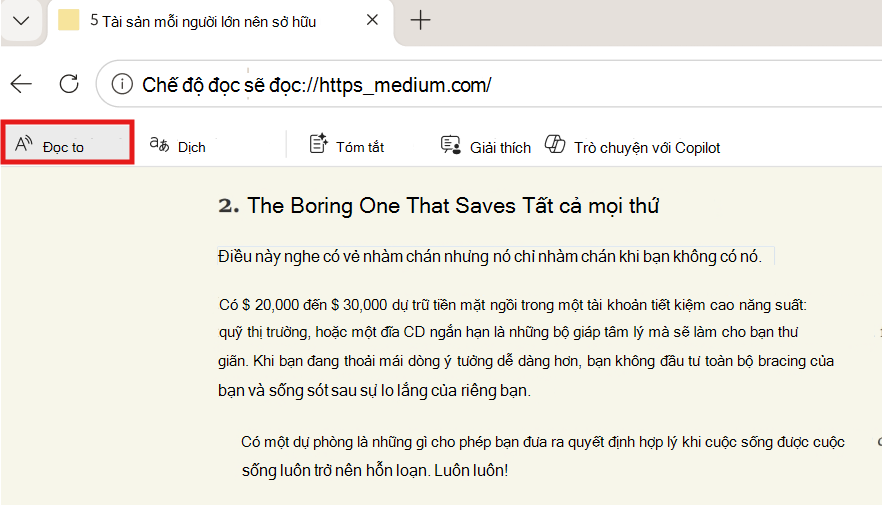Click the line 'Có $ 20,000 đến $ 30,000 dự trữ'
This screenshot has width=882, height=505.
coord(512,305)
